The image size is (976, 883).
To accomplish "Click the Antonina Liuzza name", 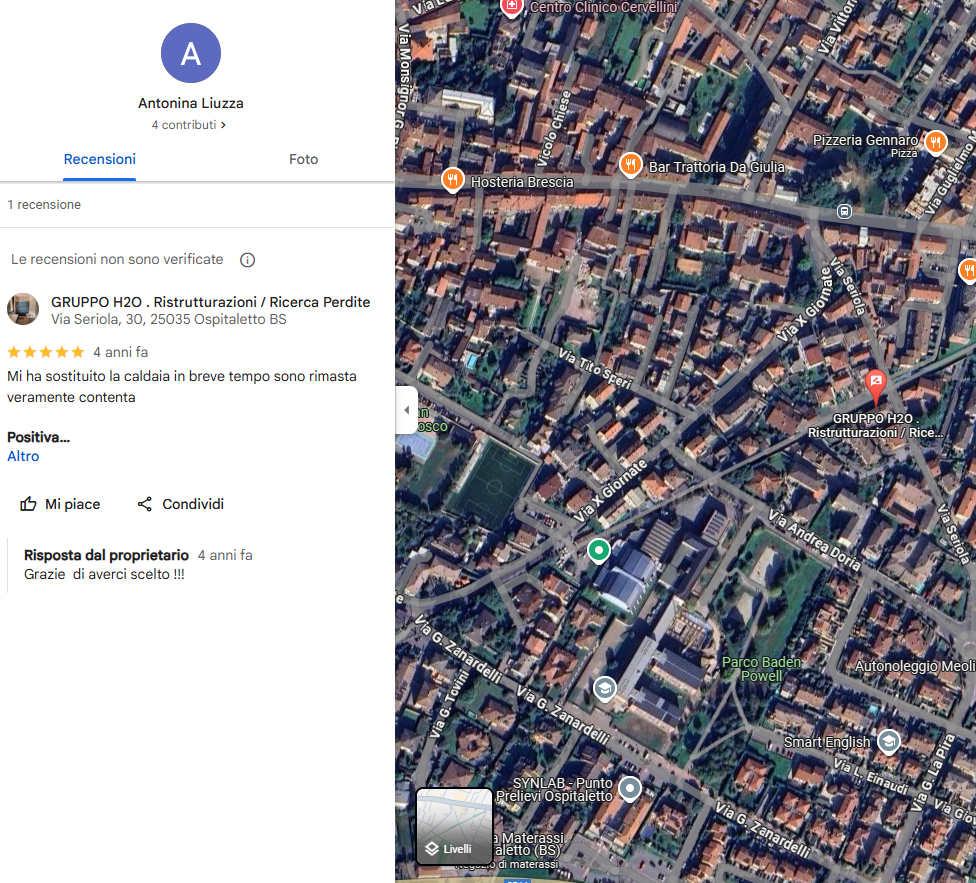I will (190, 103).
